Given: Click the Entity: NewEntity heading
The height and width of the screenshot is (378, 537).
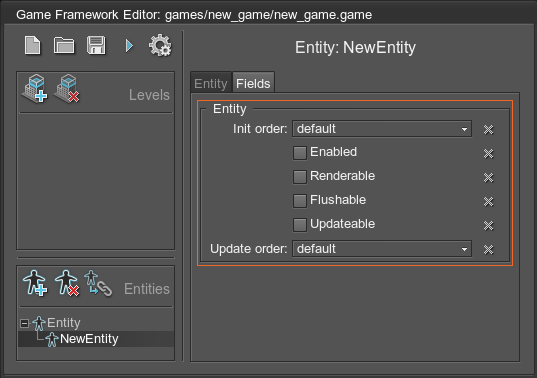Looking at the screenshot, I should click(355, 47).
